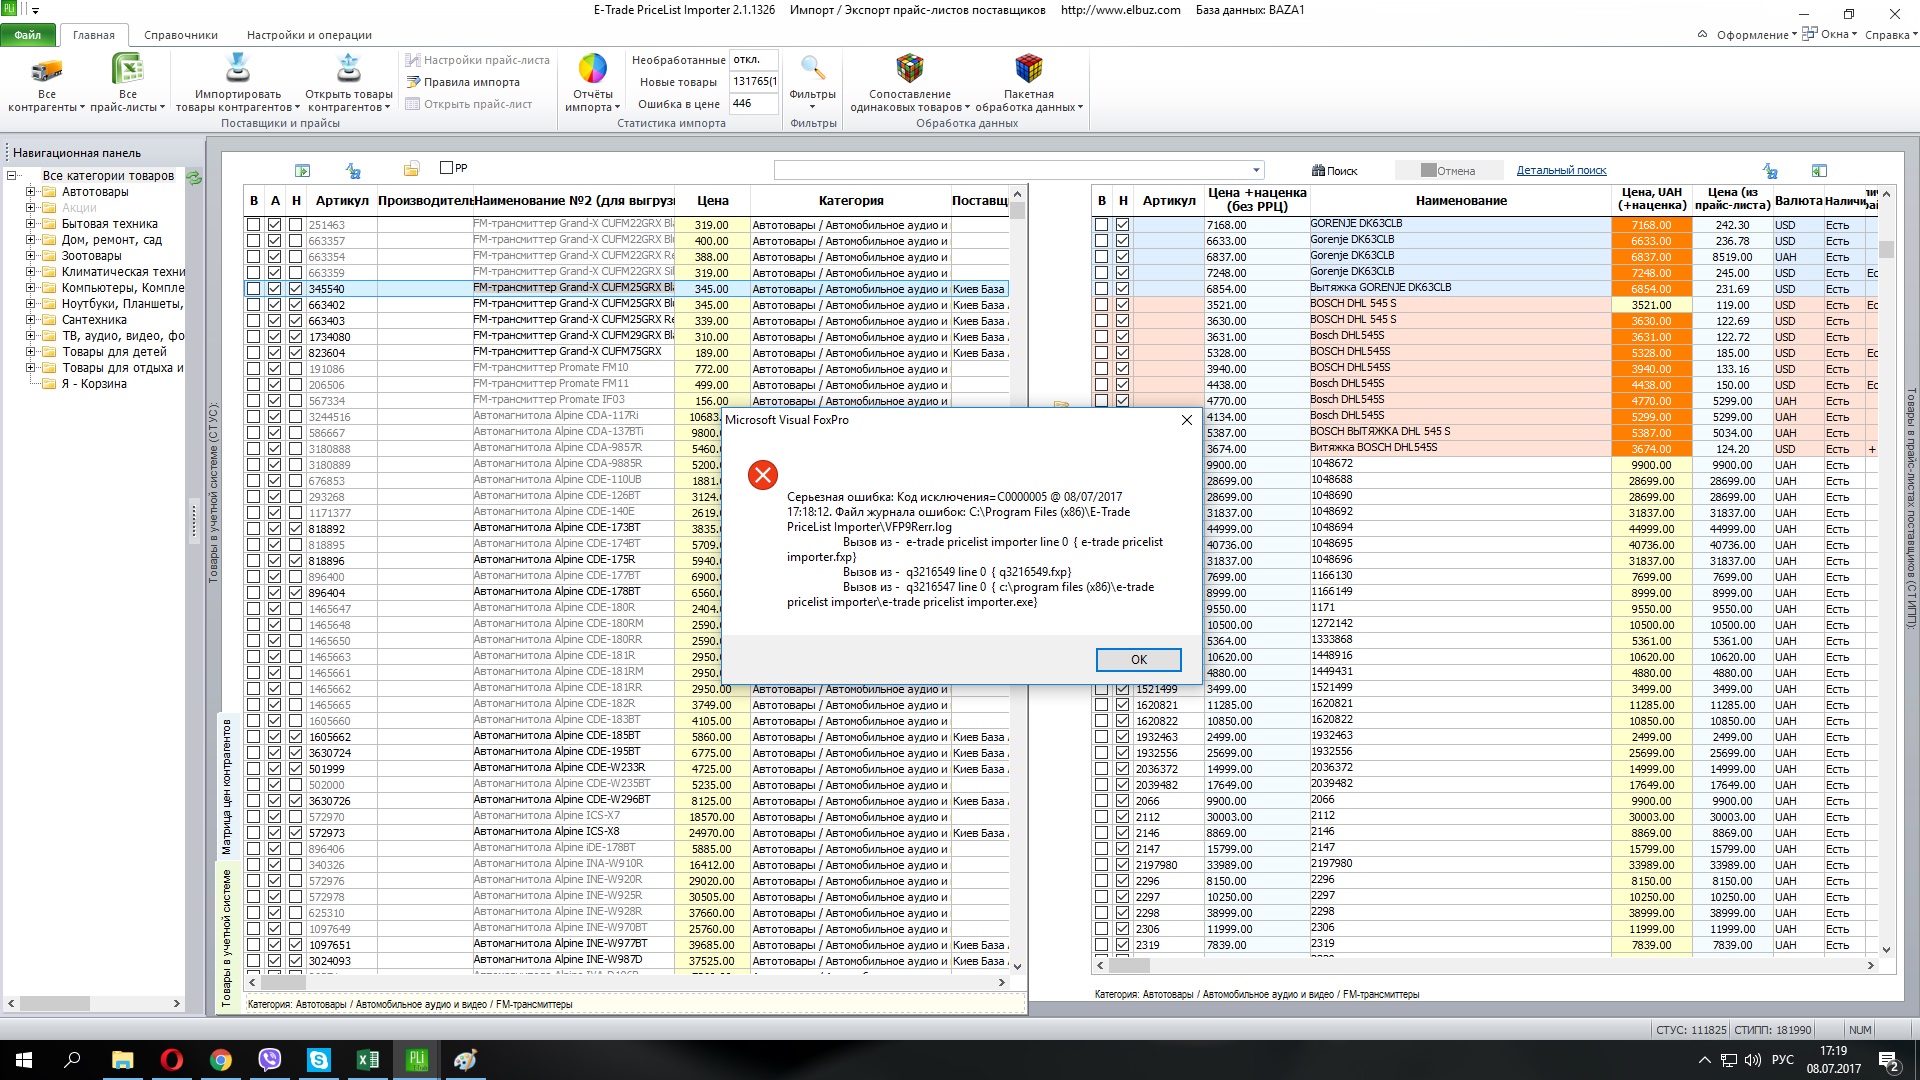The height and width of the screenshot is (1080, 1920).
Task: Click OK in FoxPro error dialog
Action: click(1138, 660)
